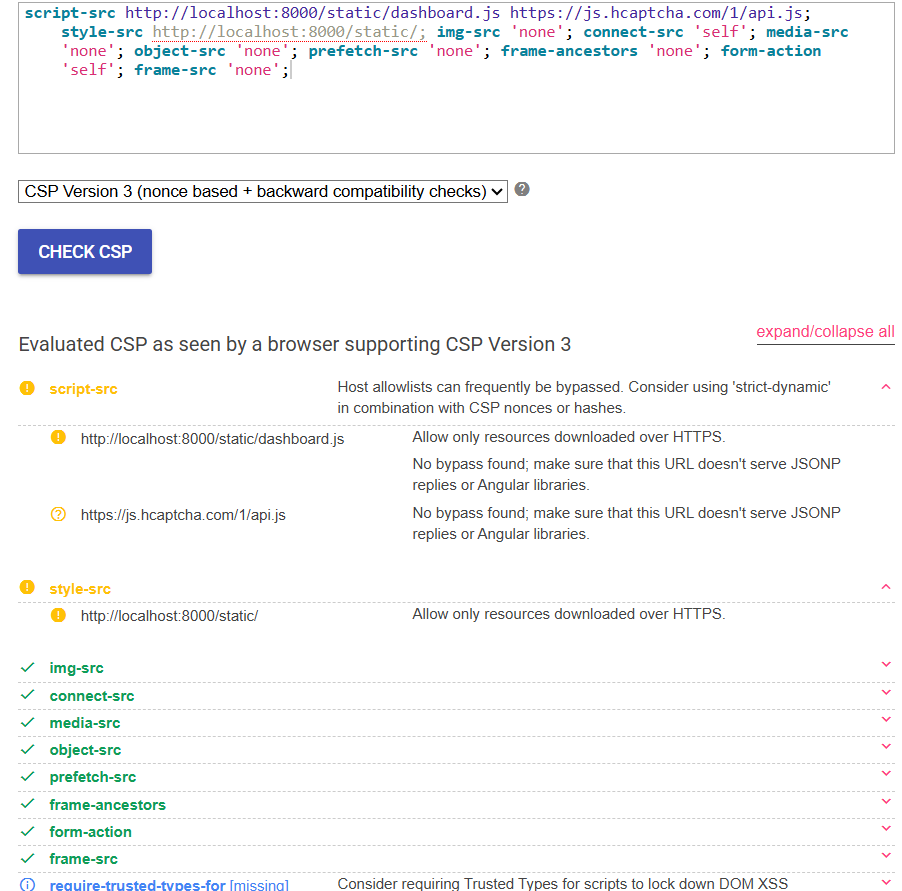Click the warning icon beside localhost static URL
Image resolution: width=902 pixels, height=891 pixels.
[58, 615]
